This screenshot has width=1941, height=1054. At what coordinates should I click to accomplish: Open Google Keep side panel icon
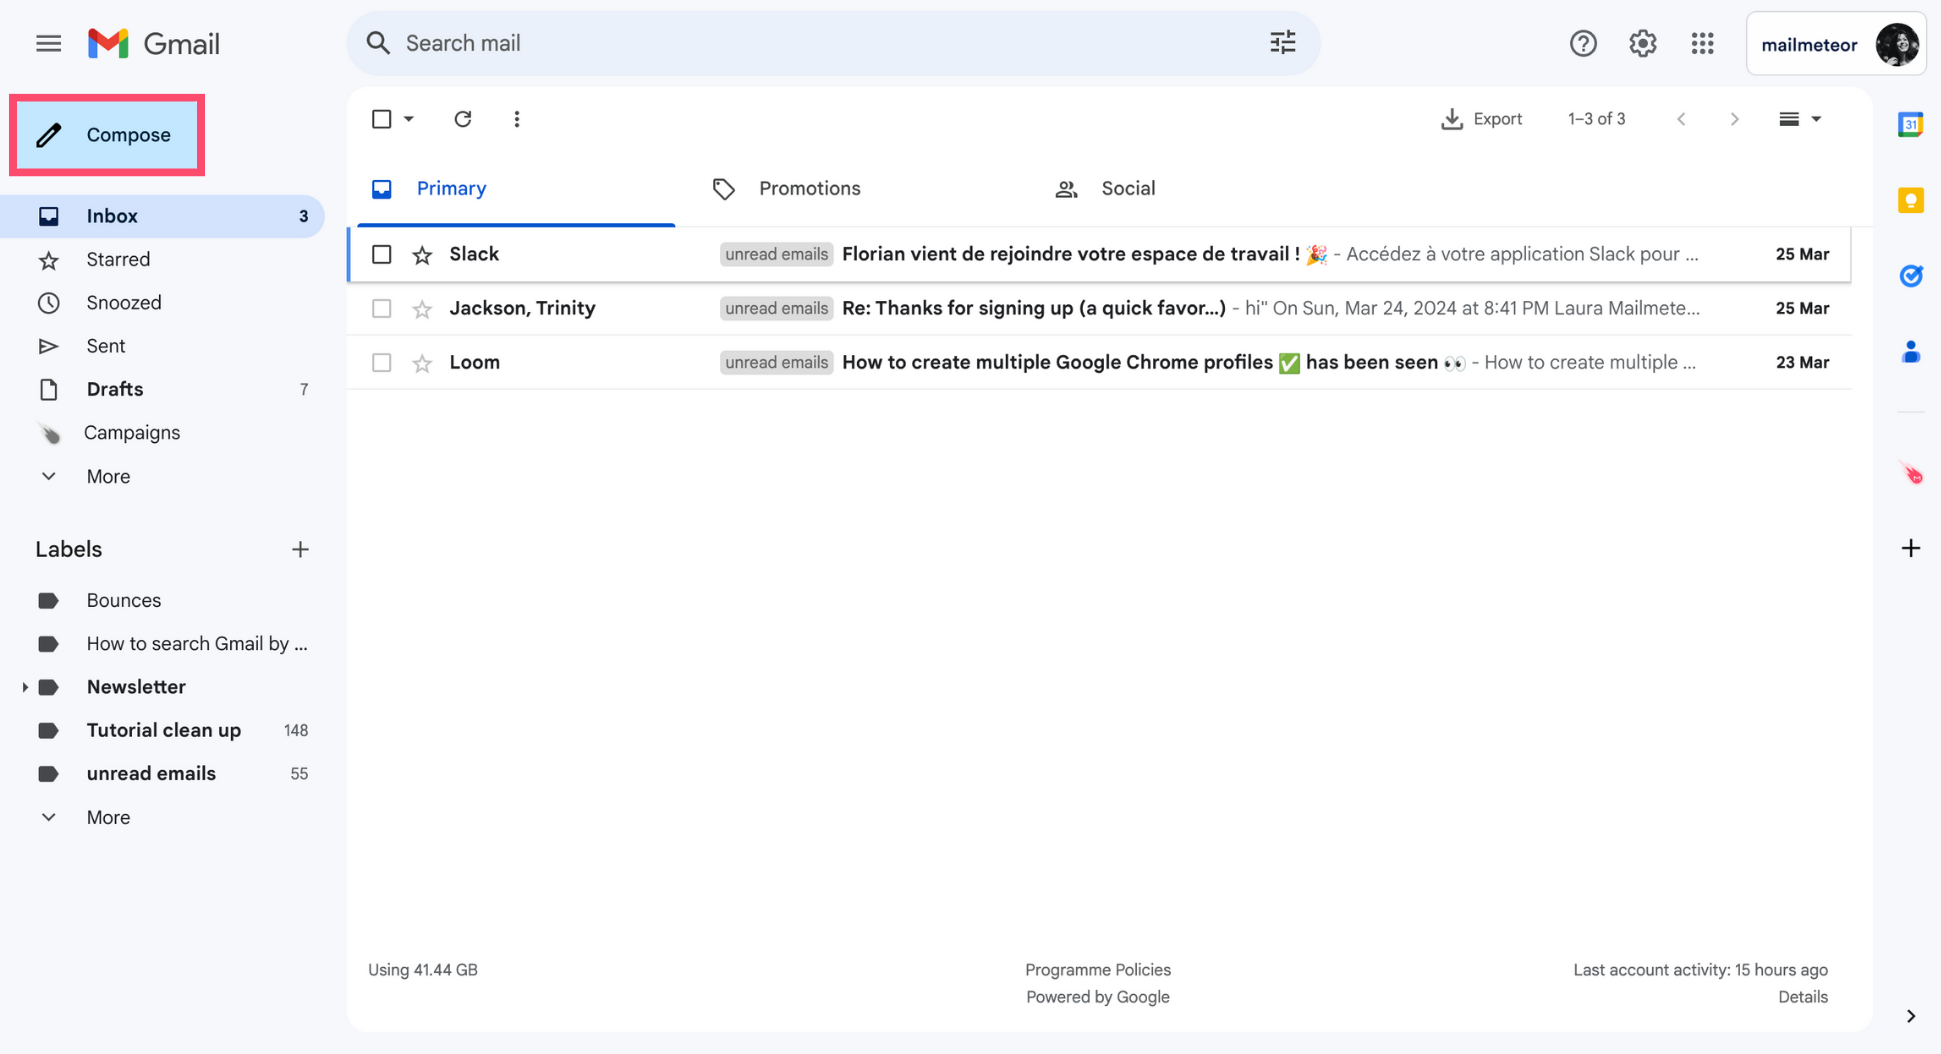point(1910,200)
